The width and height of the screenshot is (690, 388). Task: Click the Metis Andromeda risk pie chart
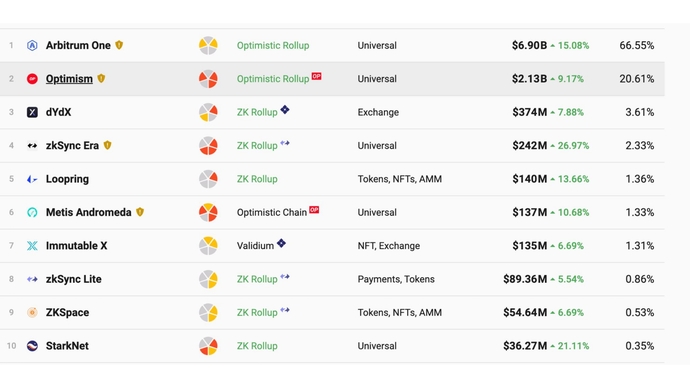[208, 212]
